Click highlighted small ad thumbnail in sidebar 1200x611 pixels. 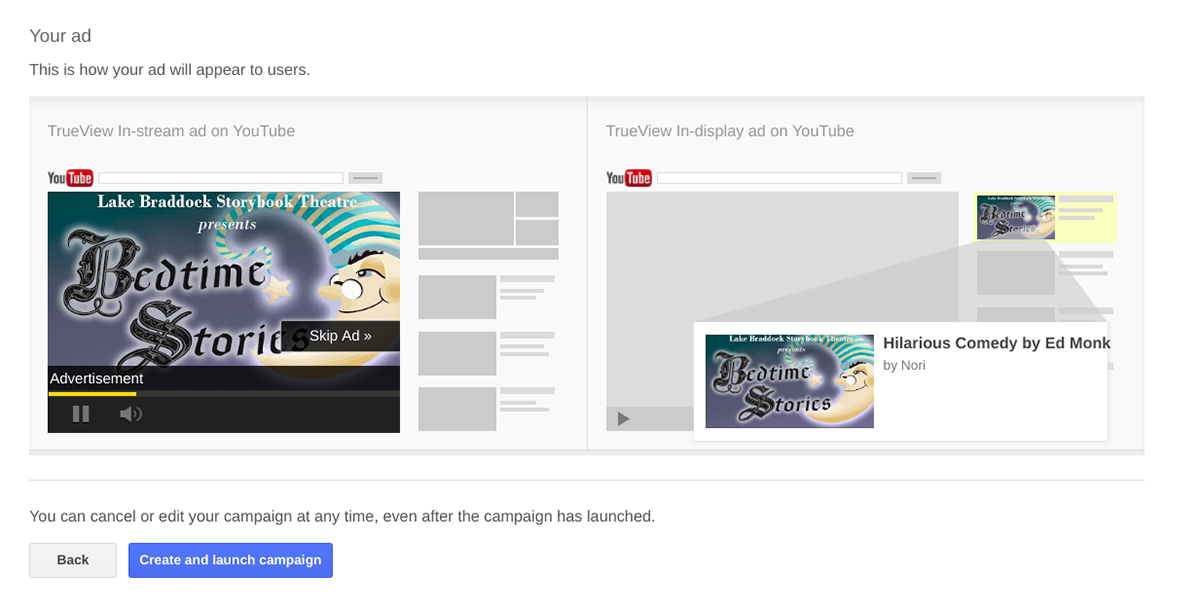pyautogui.click(x=1016, y=217)
